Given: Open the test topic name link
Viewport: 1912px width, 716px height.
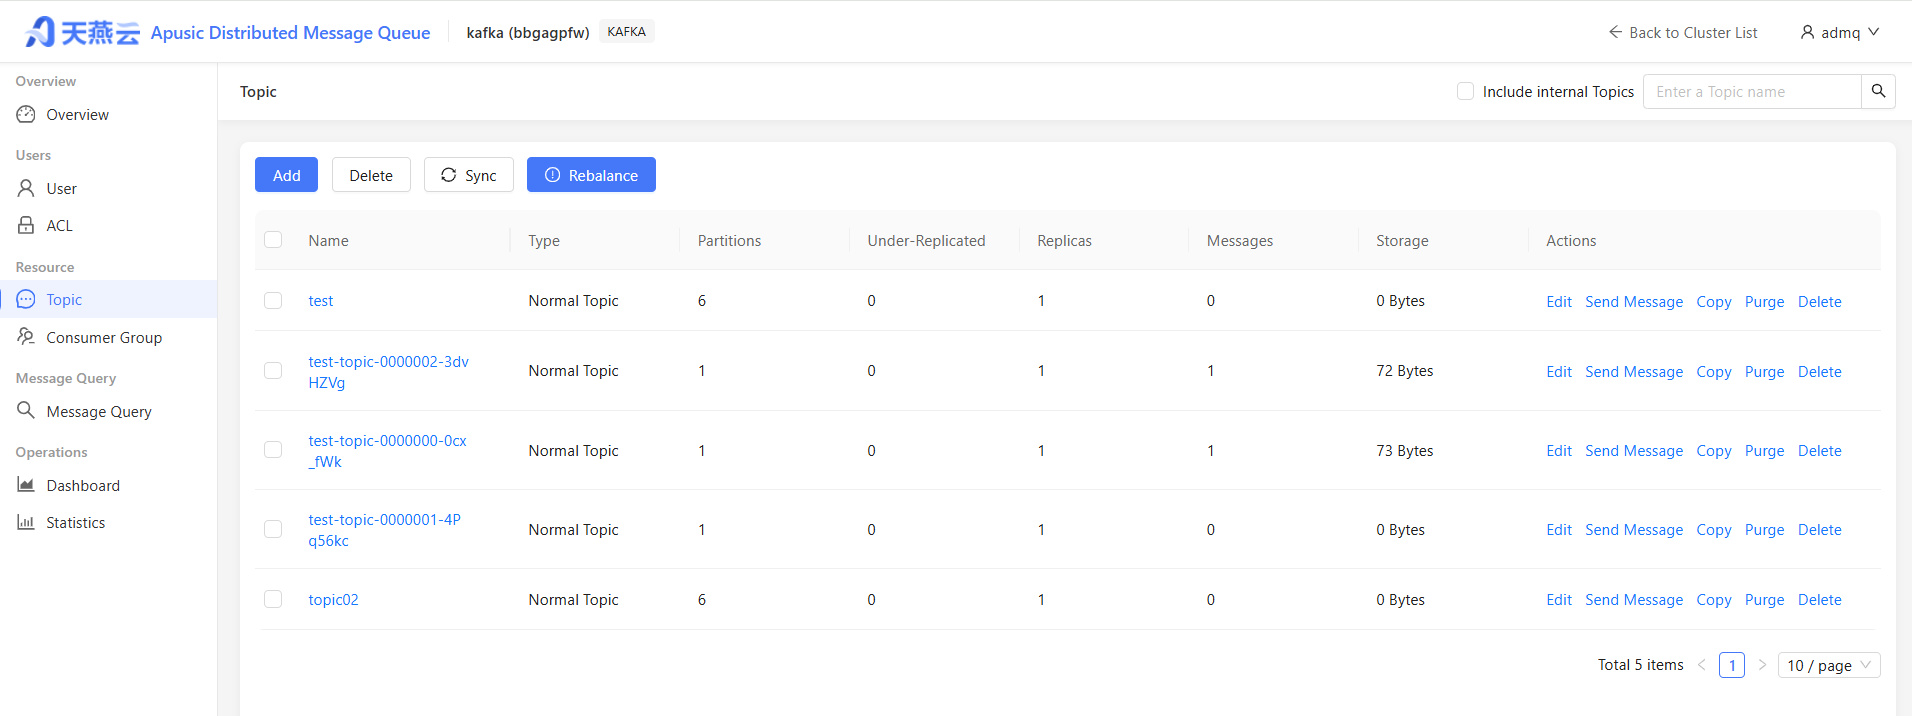Looking at the screenshot, I should [x=321, y=300].
